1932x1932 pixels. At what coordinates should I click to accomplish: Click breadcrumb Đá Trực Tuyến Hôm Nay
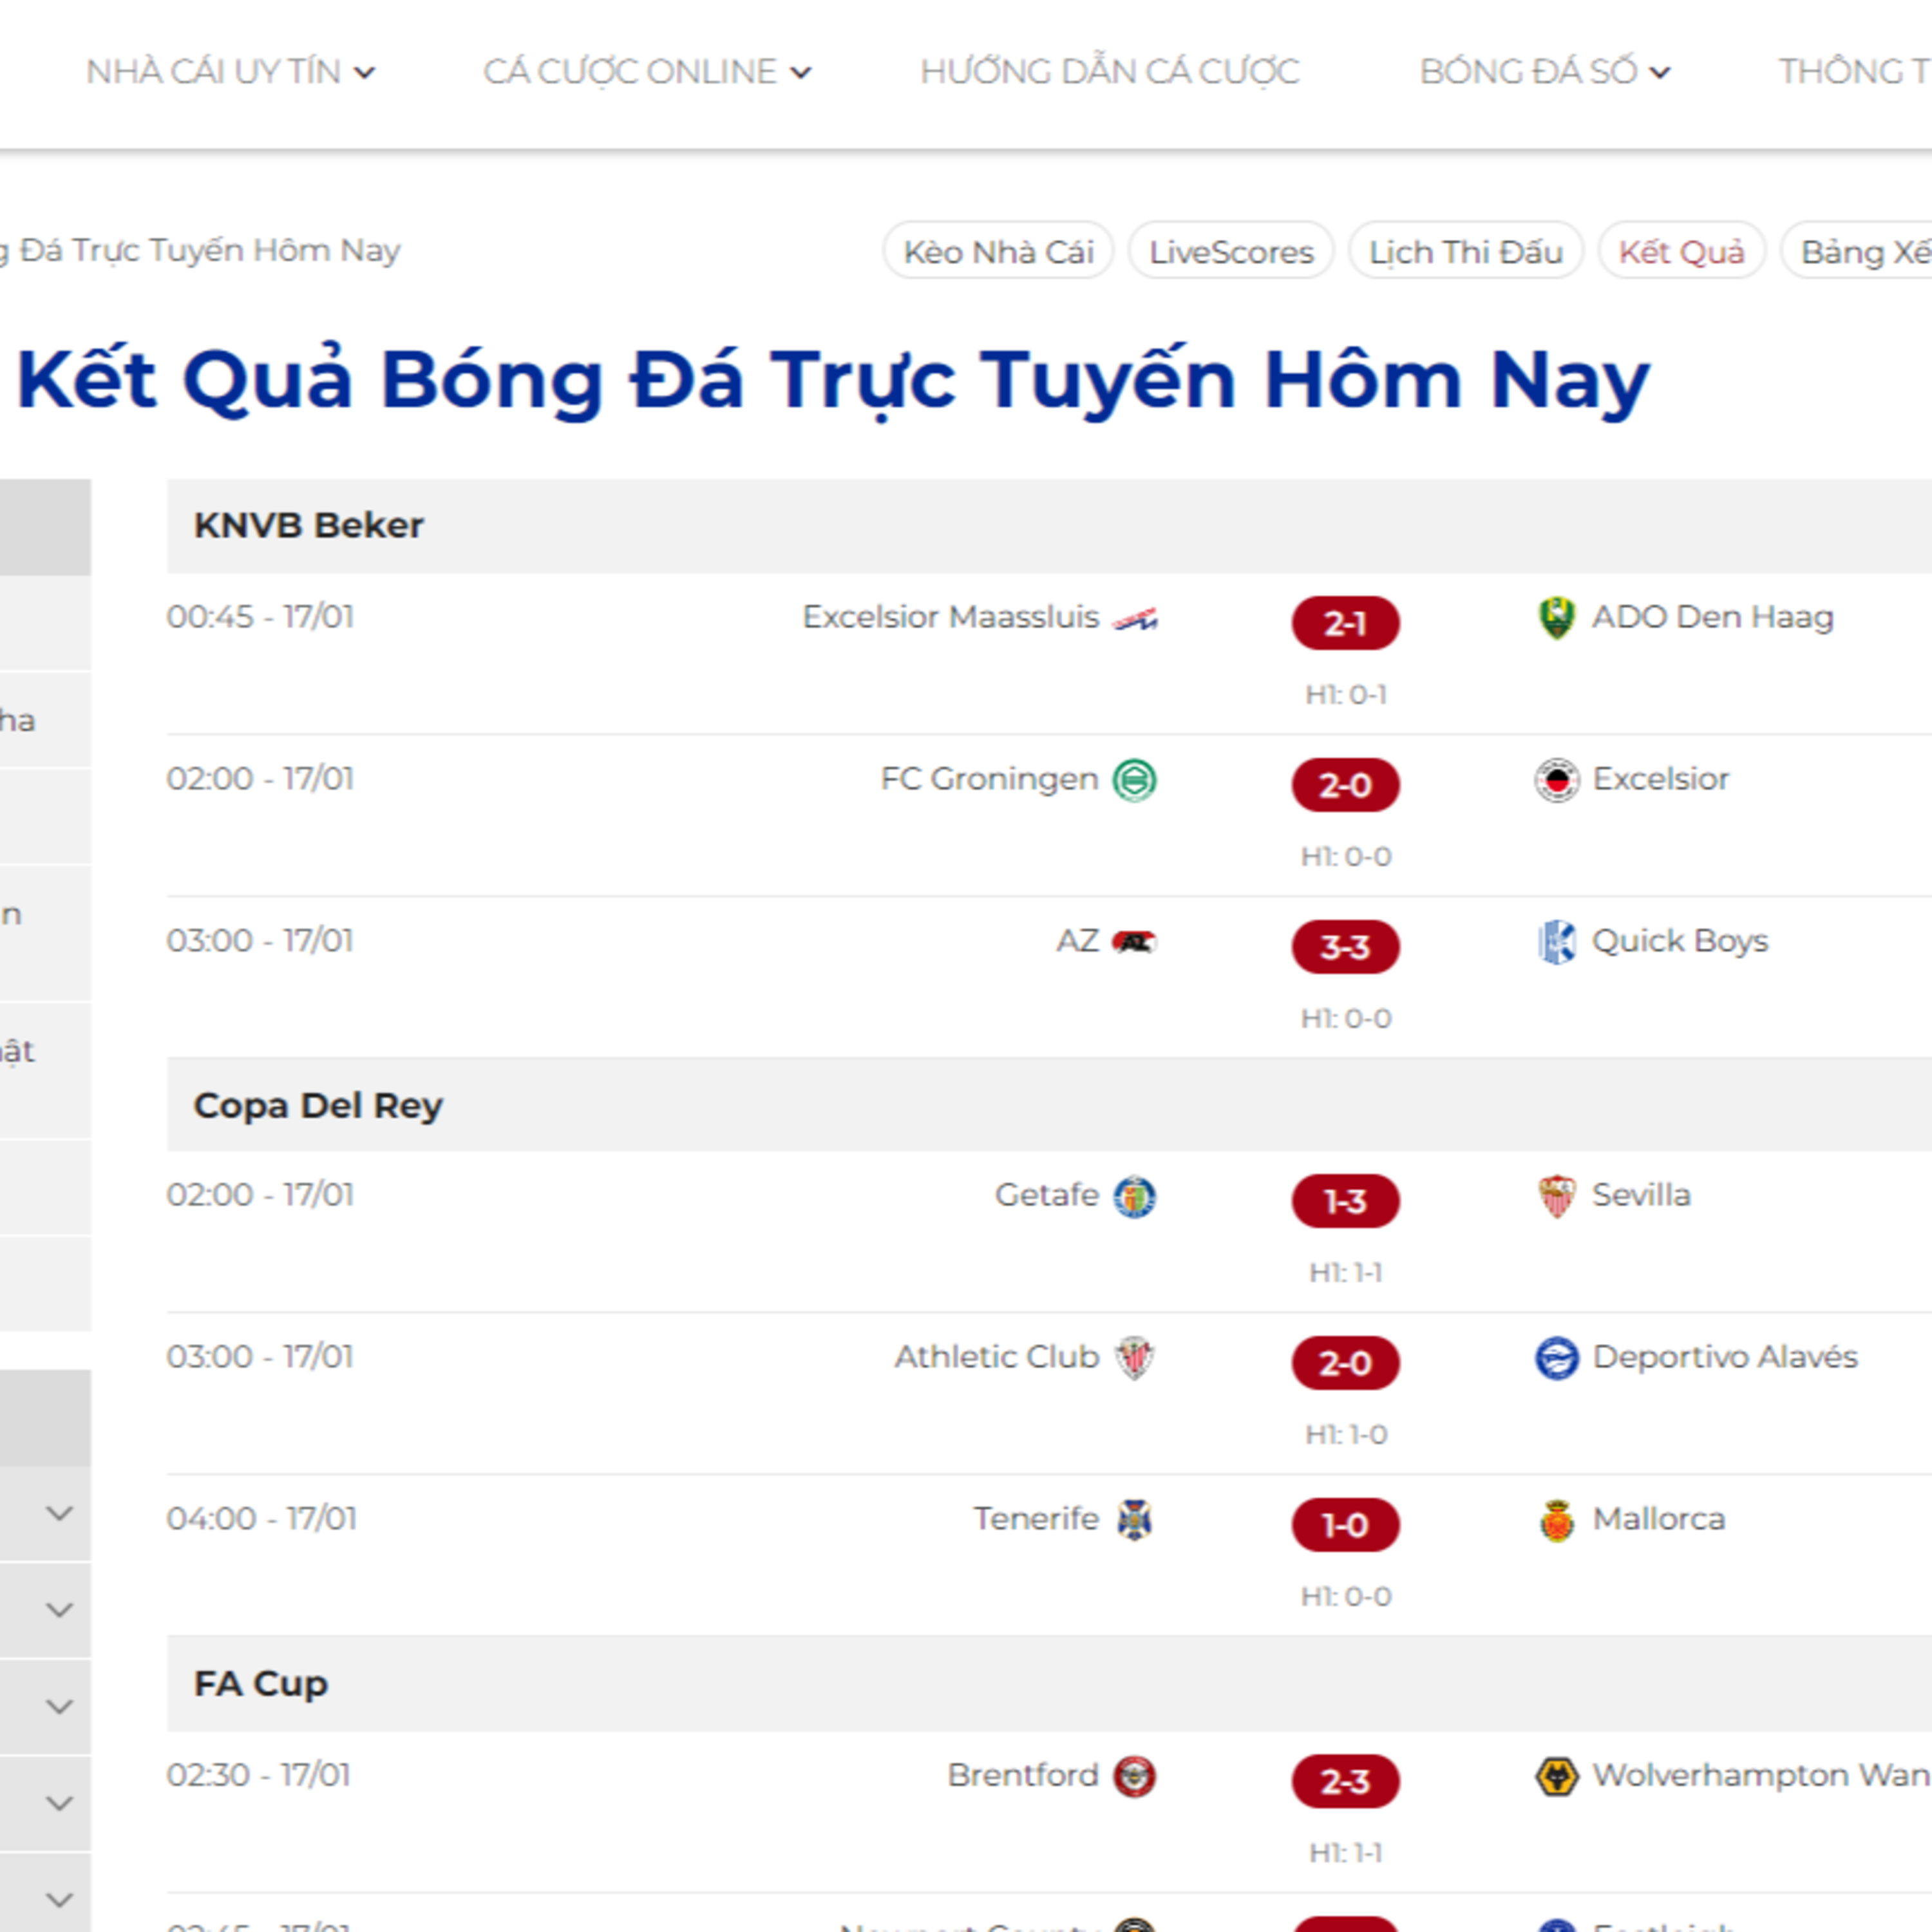click(209, 250)
